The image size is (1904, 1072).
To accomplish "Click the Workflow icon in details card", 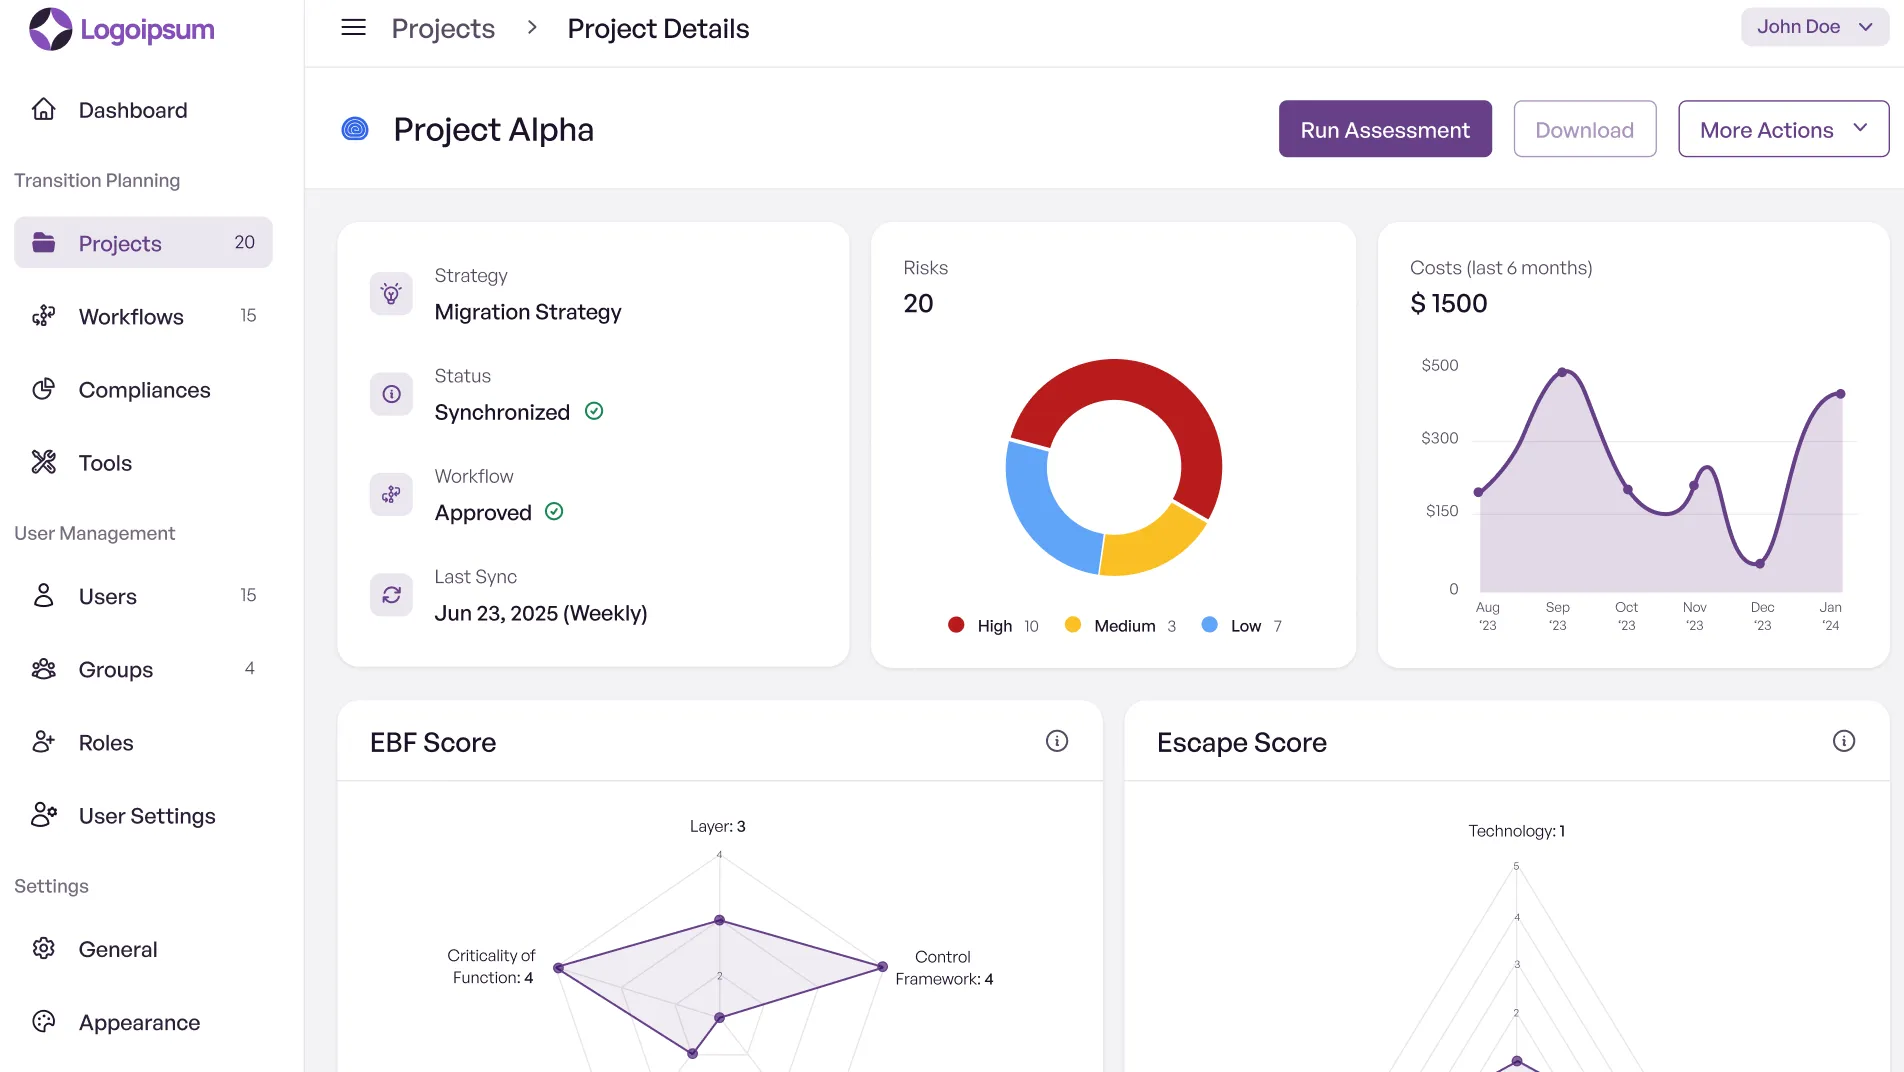I will (x=391, y=494).
